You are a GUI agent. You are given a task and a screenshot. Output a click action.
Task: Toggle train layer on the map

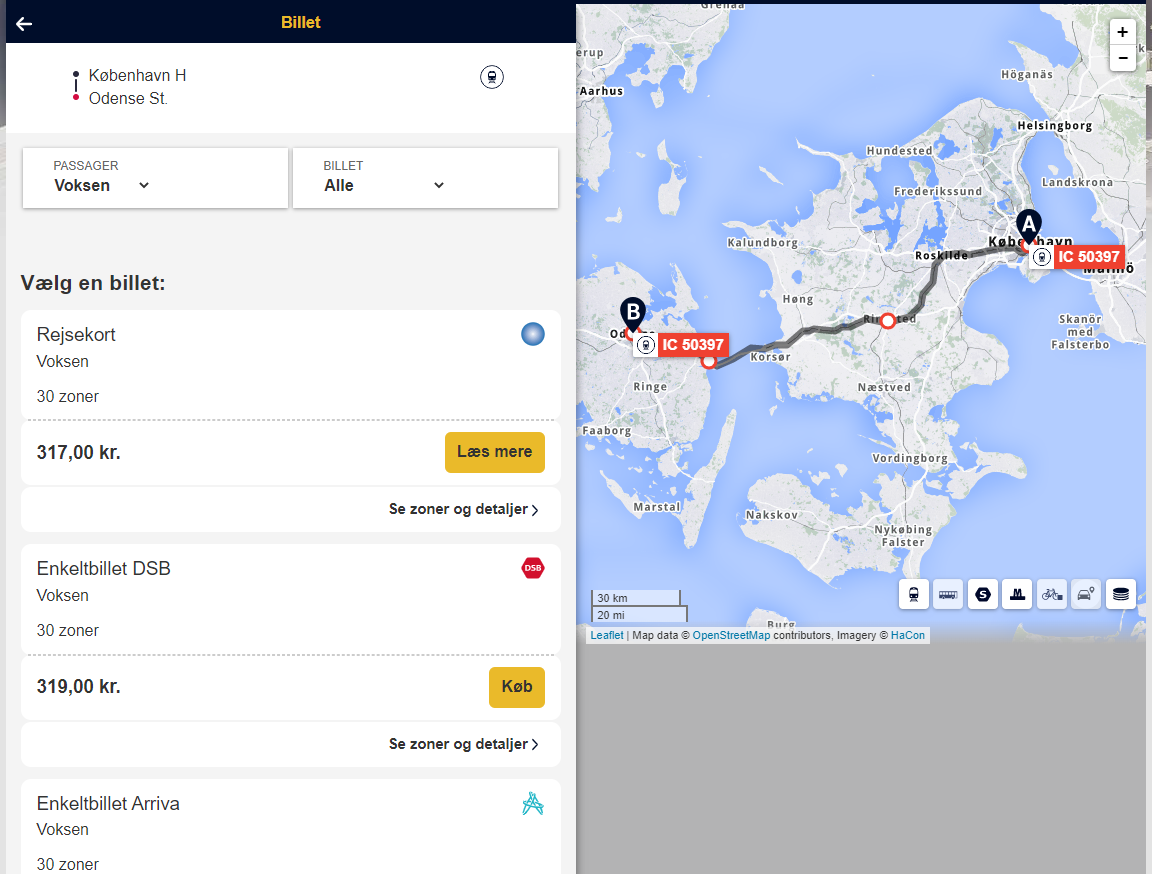[913, 594]
